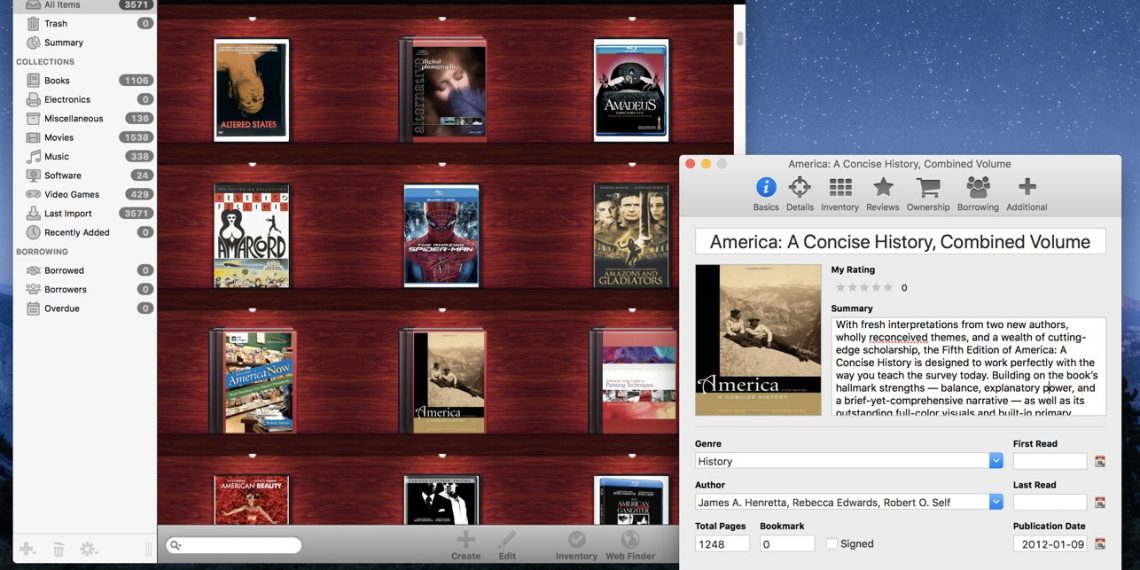Set the My Rating stars
Image resolution: width=1140 pixels, height=570 pixels.
861,287
